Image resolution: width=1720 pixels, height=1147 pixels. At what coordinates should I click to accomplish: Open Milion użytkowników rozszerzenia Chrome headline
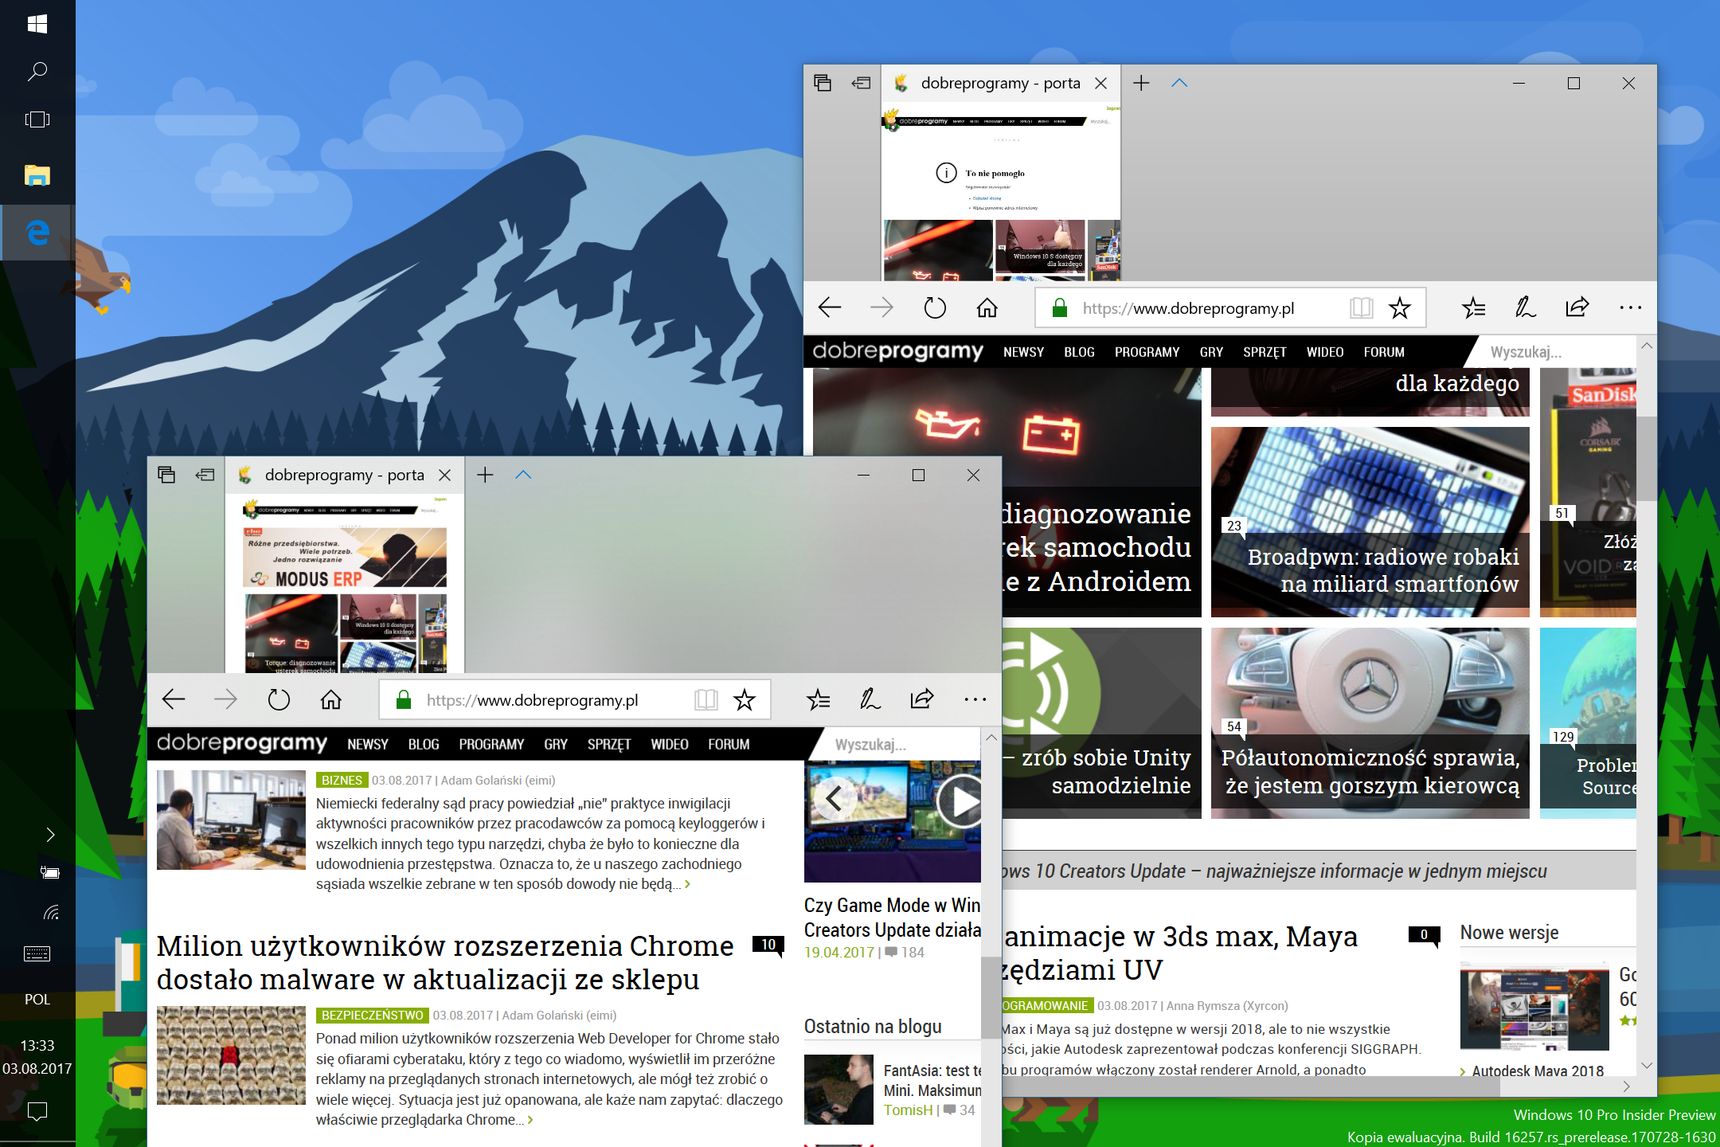click(x=446, y=962)
